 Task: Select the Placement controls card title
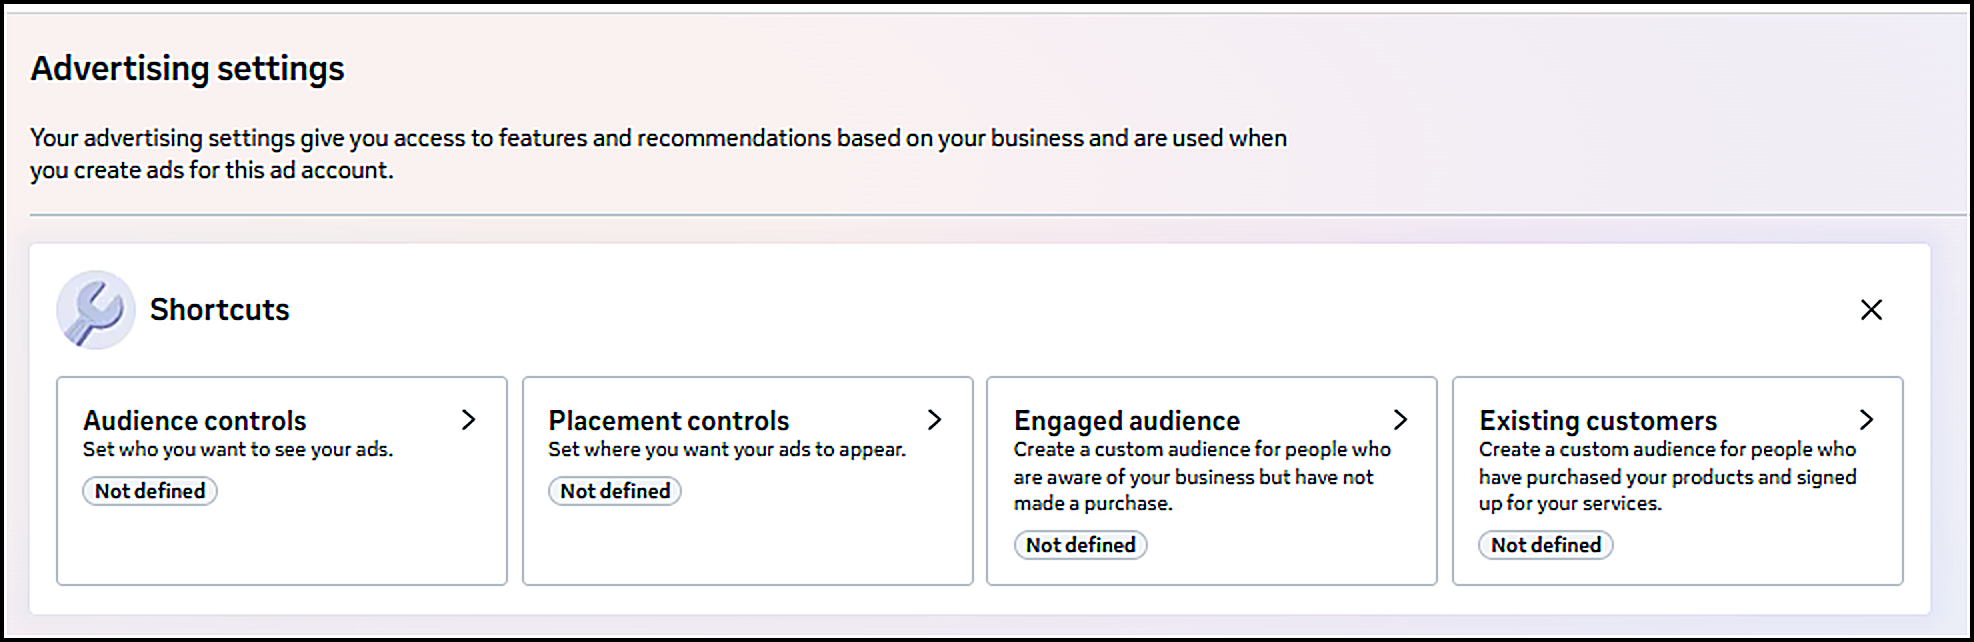[669, 420]
